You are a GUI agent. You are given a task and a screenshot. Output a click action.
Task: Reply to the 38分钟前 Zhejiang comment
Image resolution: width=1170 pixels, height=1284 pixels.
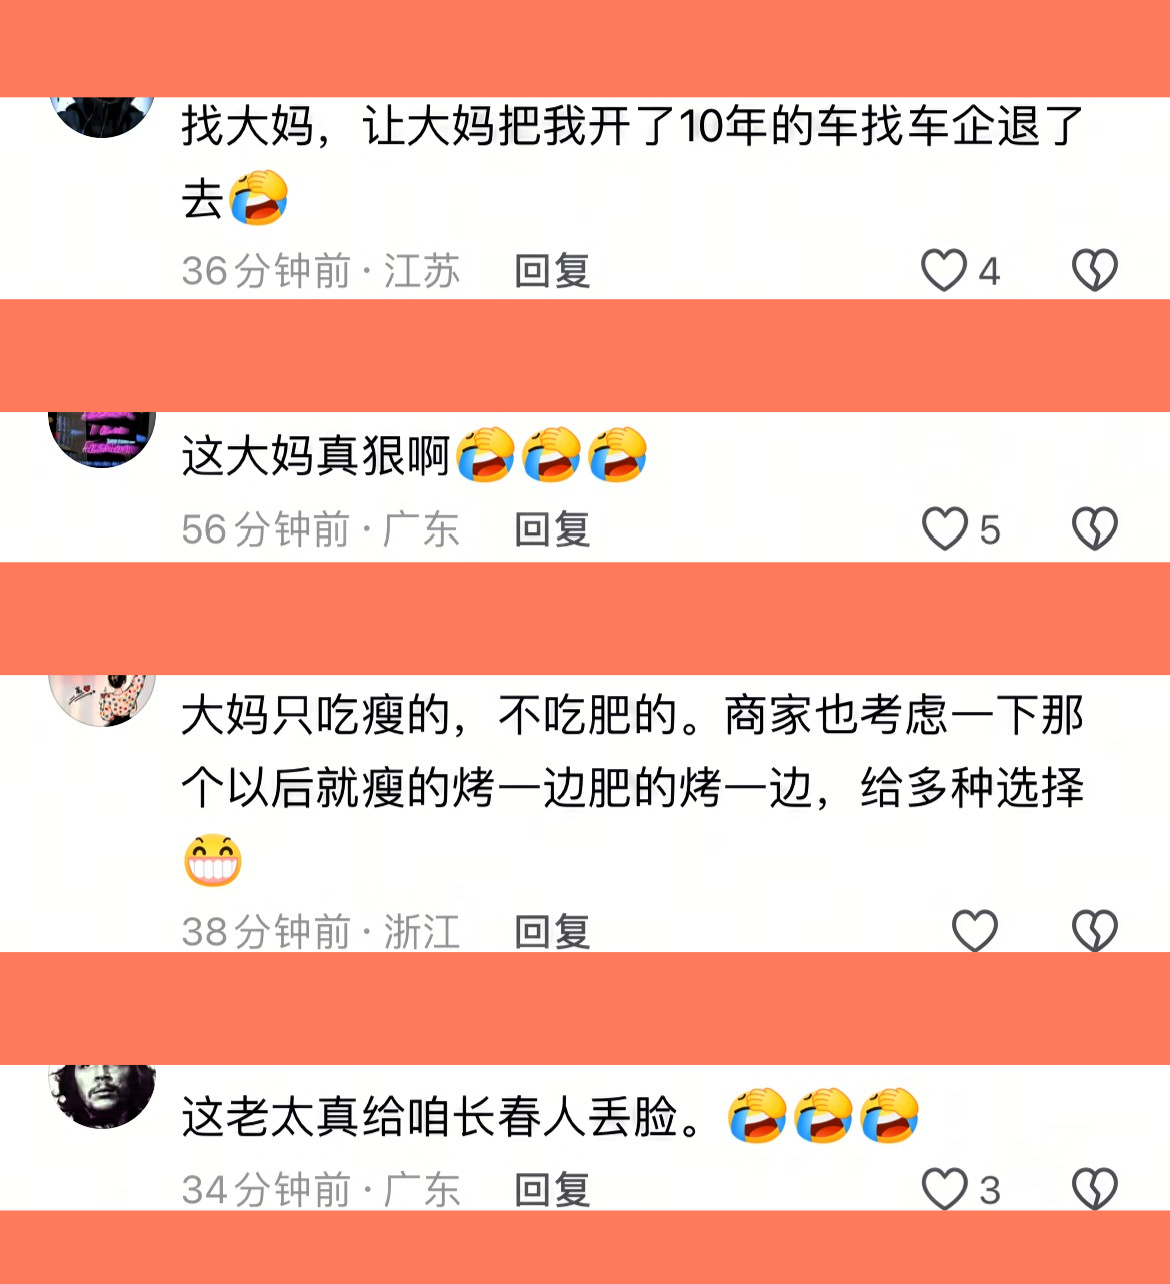click(x=552, y=932)
